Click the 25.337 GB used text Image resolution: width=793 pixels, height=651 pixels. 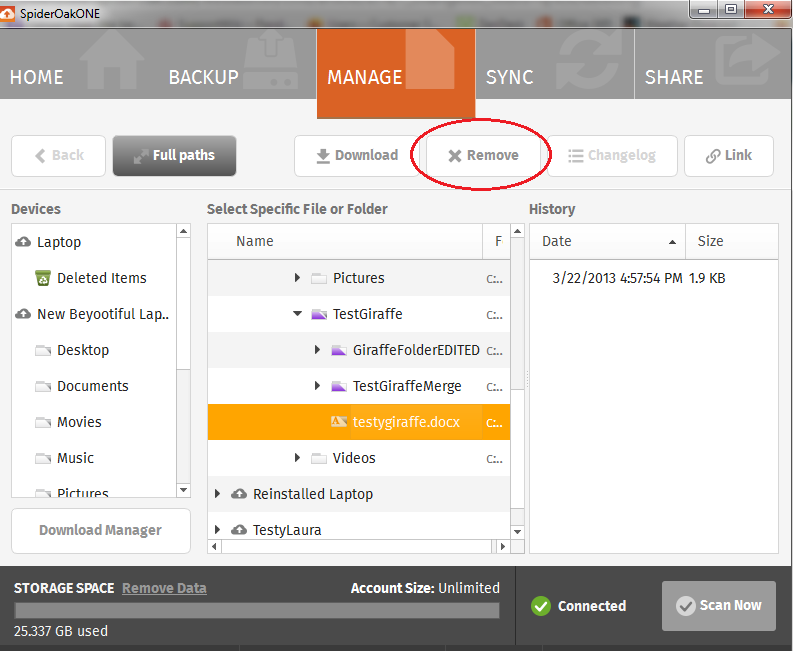tap(61, 631)
